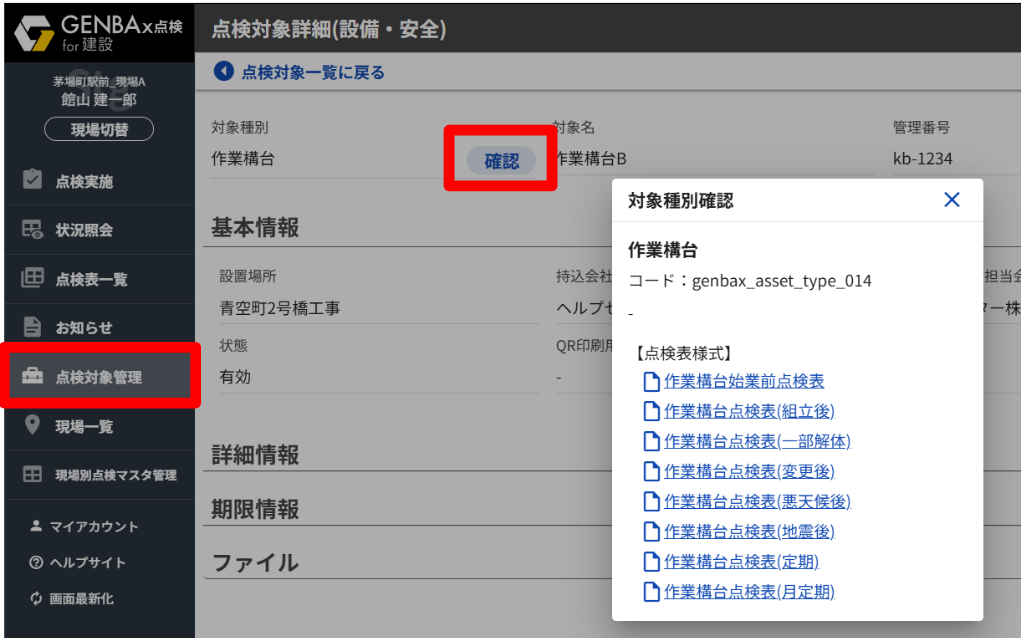1021x638 pixels.
Task: Expand the 期限情報 section
Action: tap(255, 509)
